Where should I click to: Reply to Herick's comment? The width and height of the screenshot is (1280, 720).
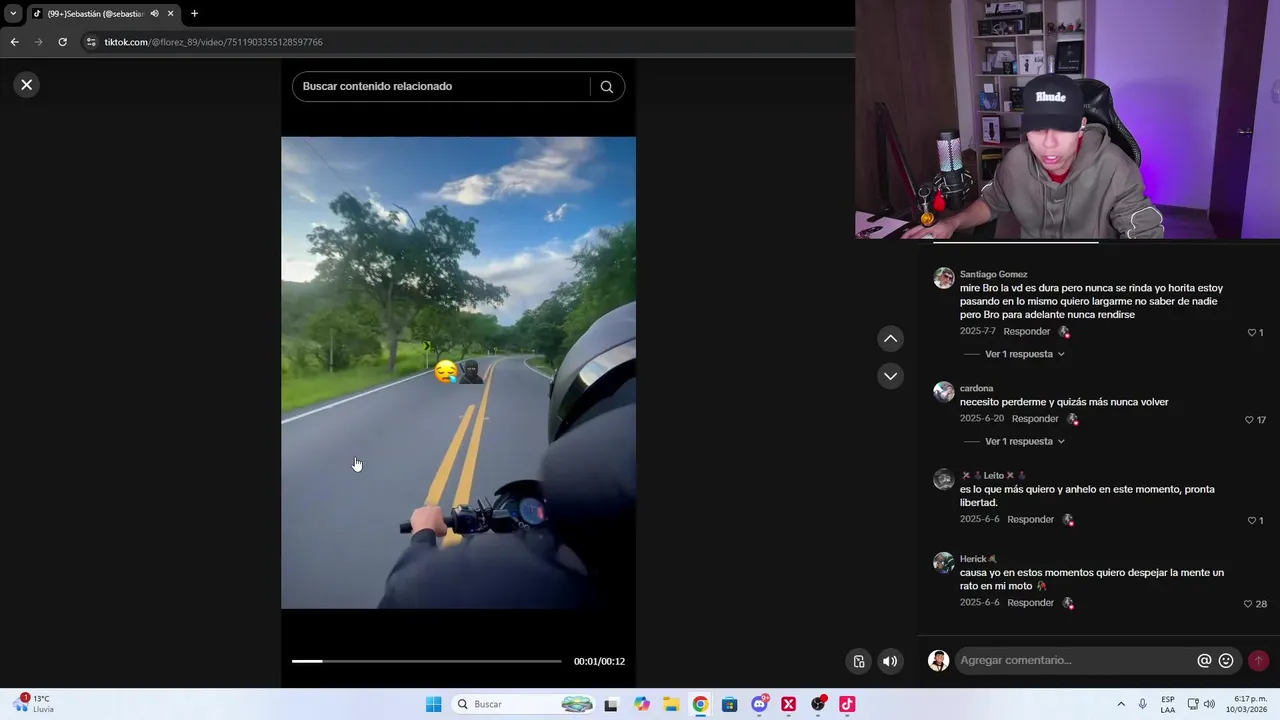click(1030, 603)
